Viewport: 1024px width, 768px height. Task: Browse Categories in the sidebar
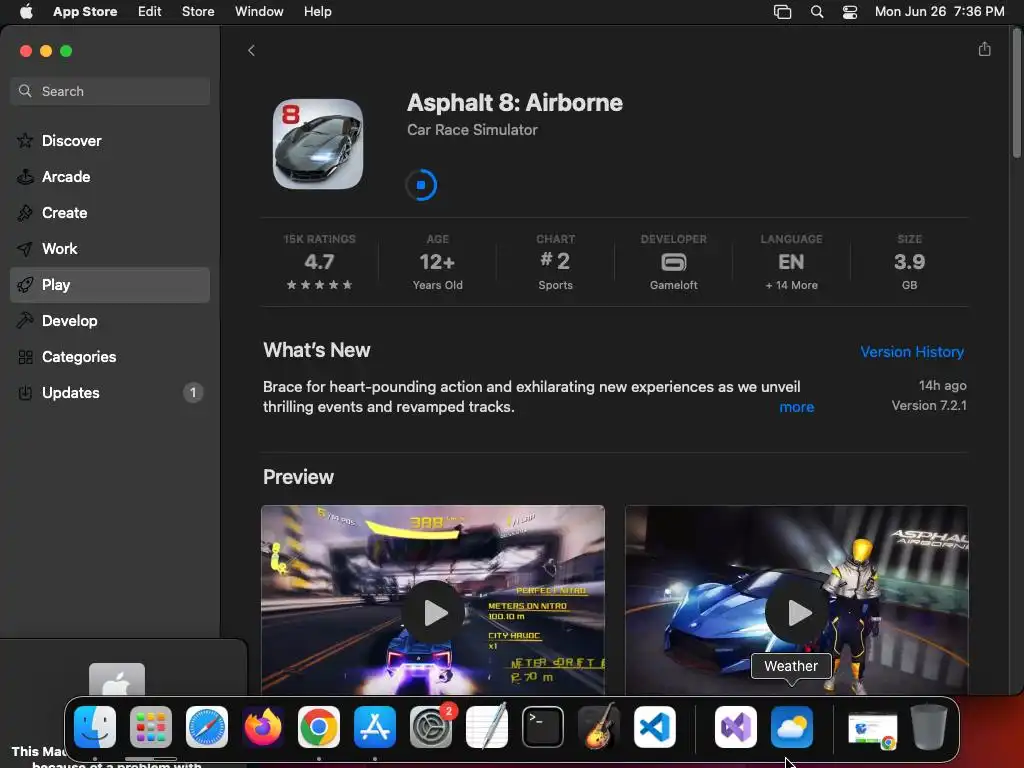tap(110, 357)
